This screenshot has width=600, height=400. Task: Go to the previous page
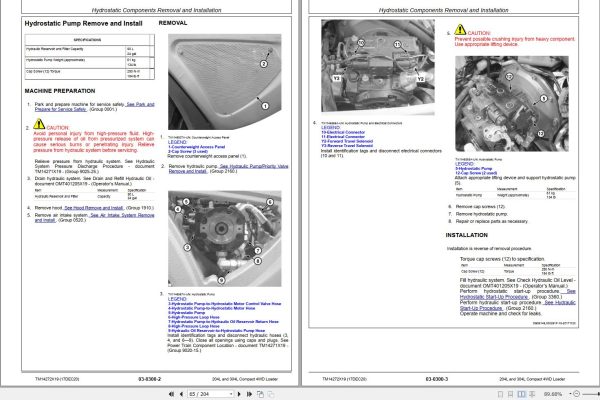[x=181, y=394]
